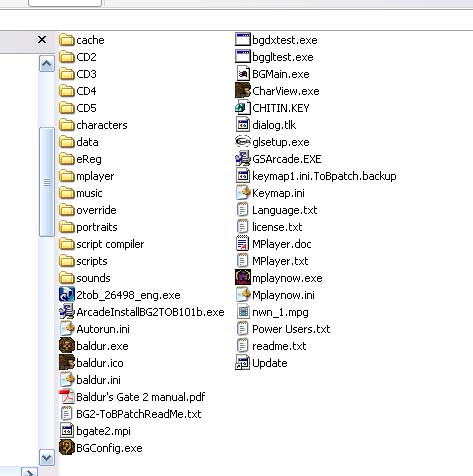The height and width of the screenshot is (476, 473).
Task: Click the bggltest.exe icon
Action: point(243,57)
